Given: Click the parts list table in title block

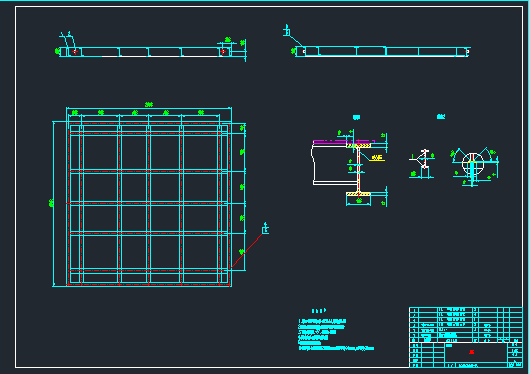Looking at the screenshot, I should 466,324.
